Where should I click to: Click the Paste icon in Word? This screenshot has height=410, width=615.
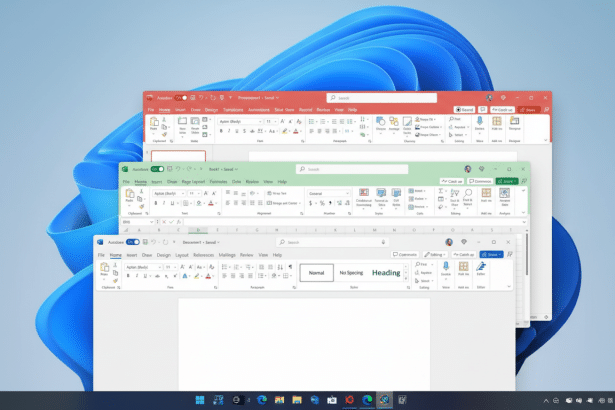tap(104, 269)
